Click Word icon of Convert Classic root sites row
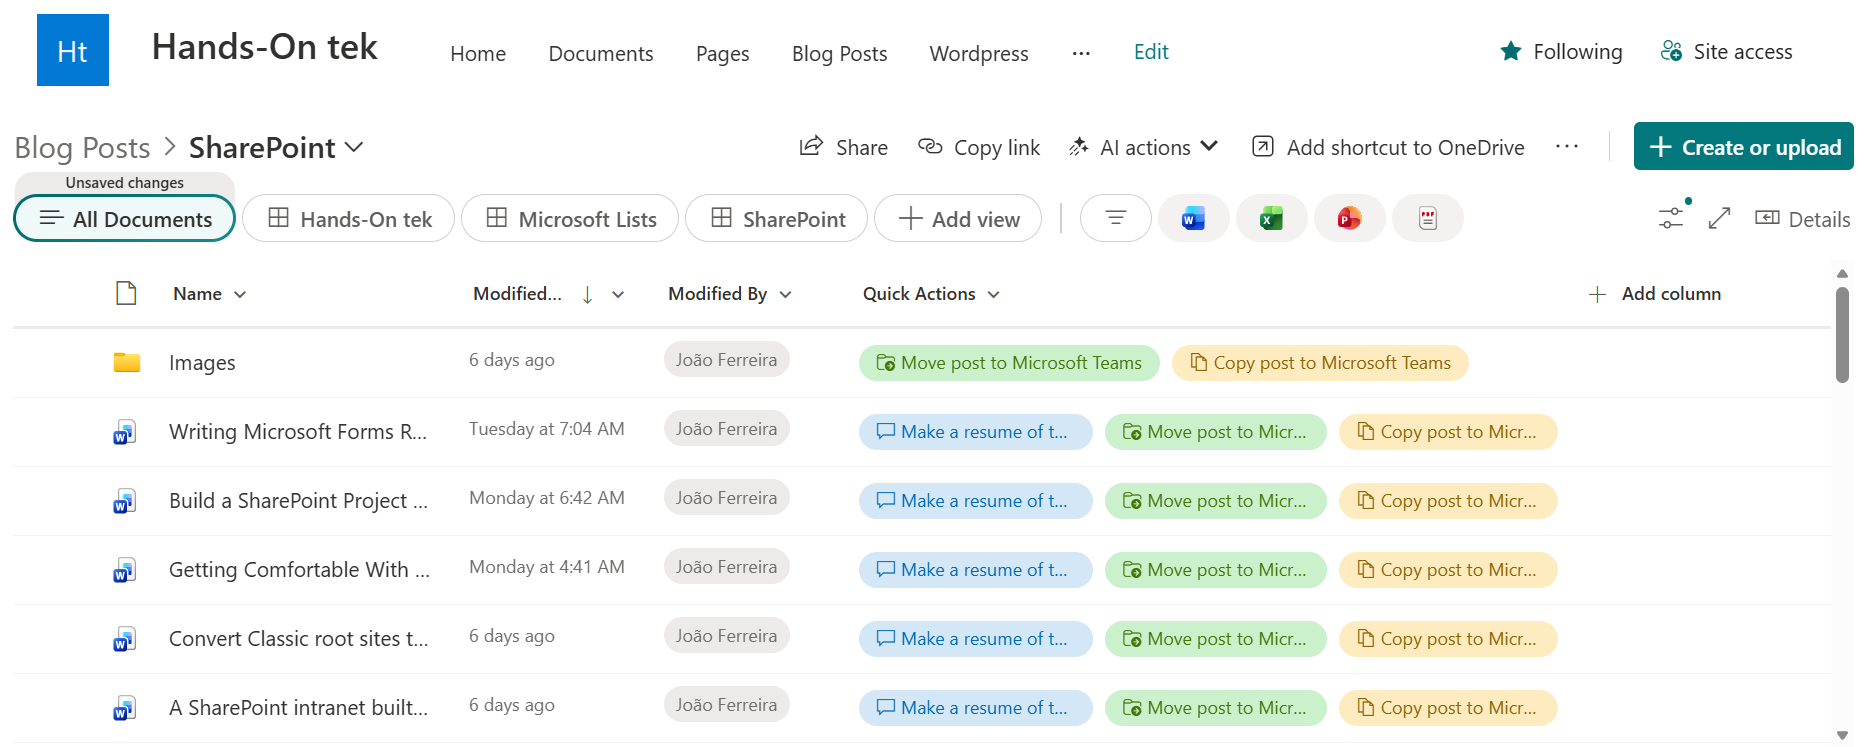This screenshot has height=747, width=1873. click(x=124, y=639)
